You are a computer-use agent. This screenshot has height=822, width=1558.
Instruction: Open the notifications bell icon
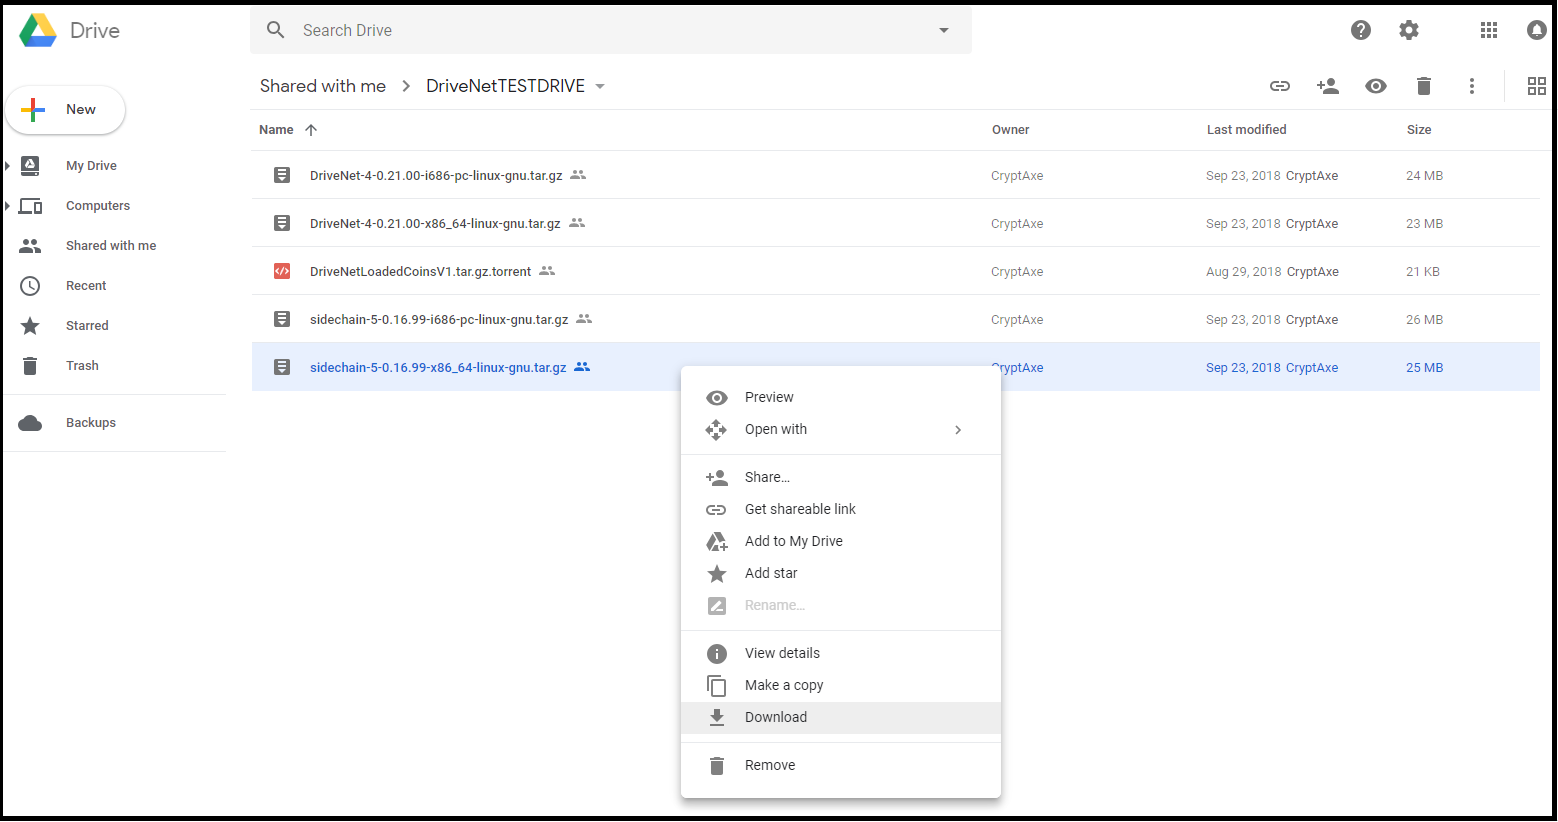coord(1537,30)
